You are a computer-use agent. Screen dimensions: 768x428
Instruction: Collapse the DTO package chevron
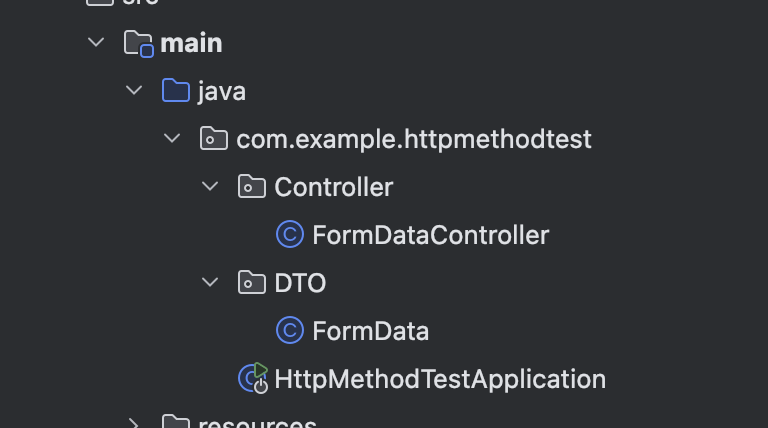tap(210, 282)
